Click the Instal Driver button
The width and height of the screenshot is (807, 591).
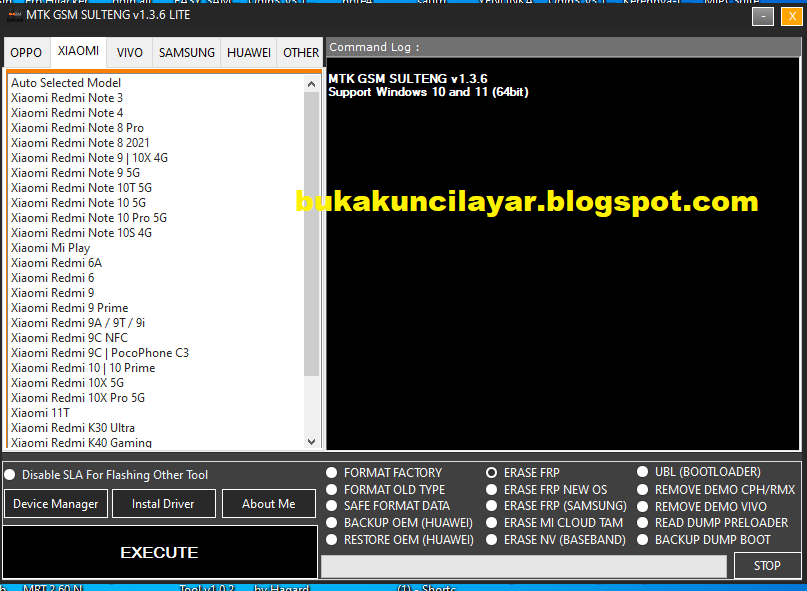tap(163, 503)
